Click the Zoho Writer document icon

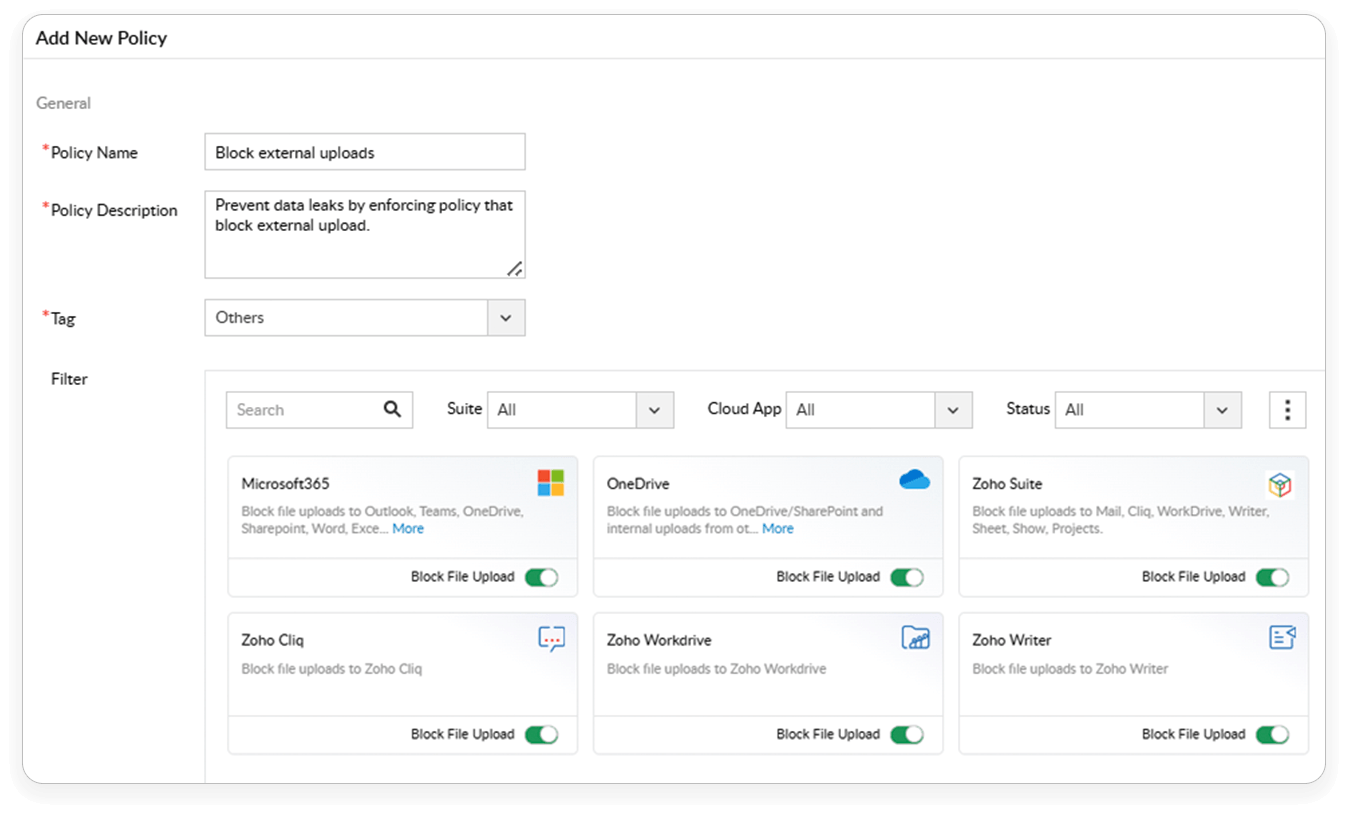click(x=1282, y=637)
